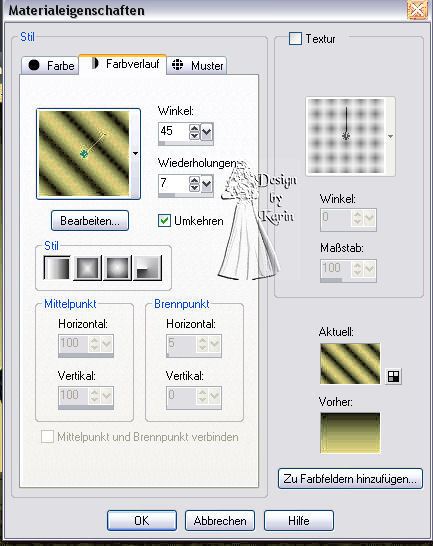Expand the Winkel 45 value dropdown
The width and height of the screenshot is (433, 546).
tap(207, 132)
